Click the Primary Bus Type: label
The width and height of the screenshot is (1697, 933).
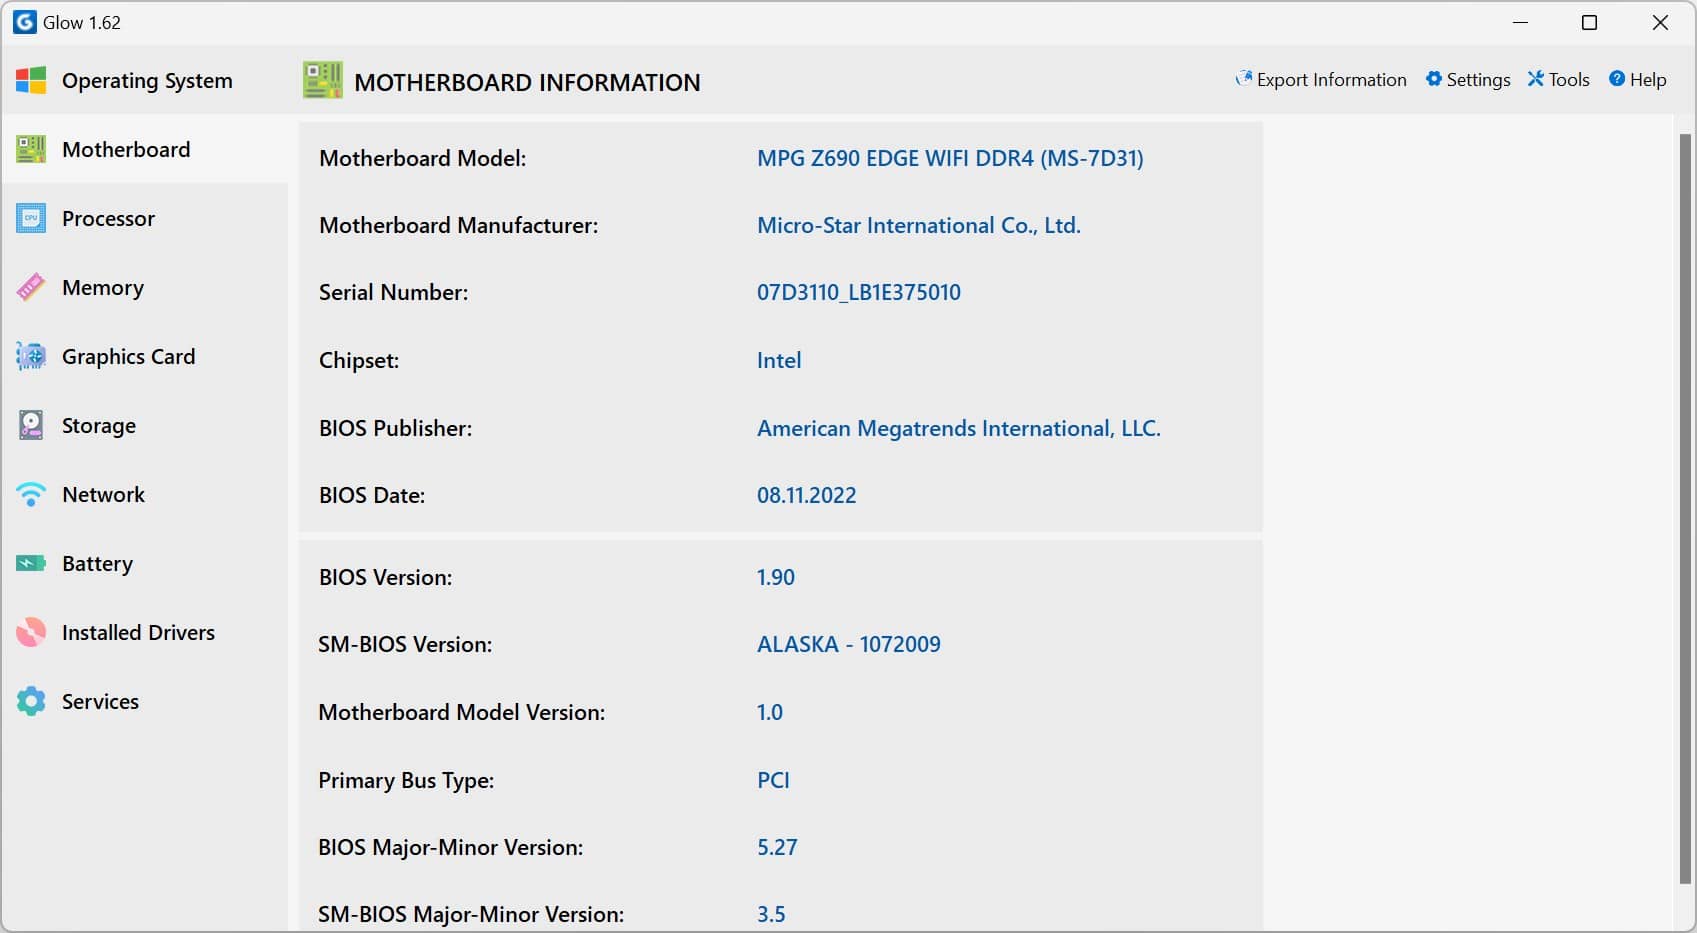tap(406, 780)
